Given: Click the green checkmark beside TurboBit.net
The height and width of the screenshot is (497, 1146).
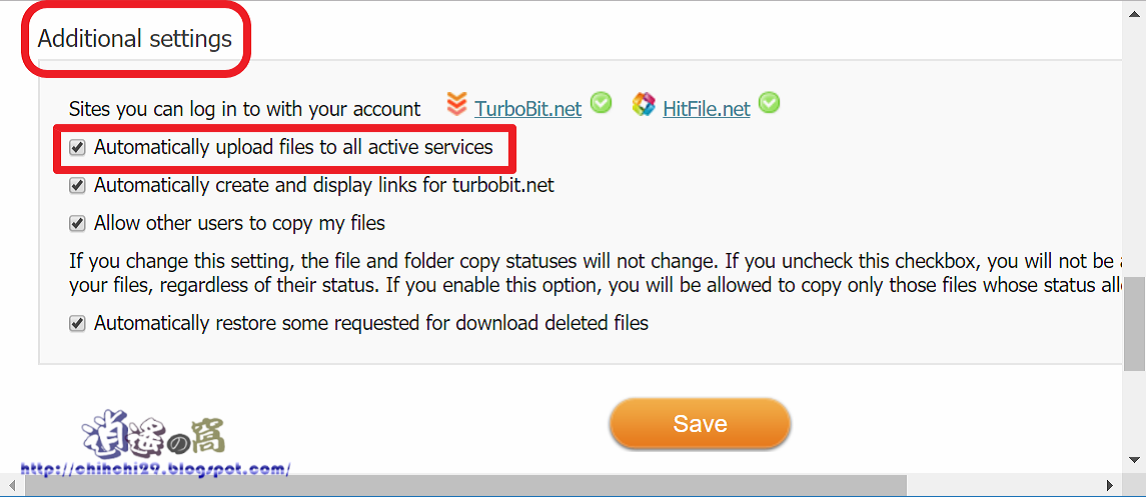Looking at the screenshot, I should pyautogui.click(x=601, y=103).
